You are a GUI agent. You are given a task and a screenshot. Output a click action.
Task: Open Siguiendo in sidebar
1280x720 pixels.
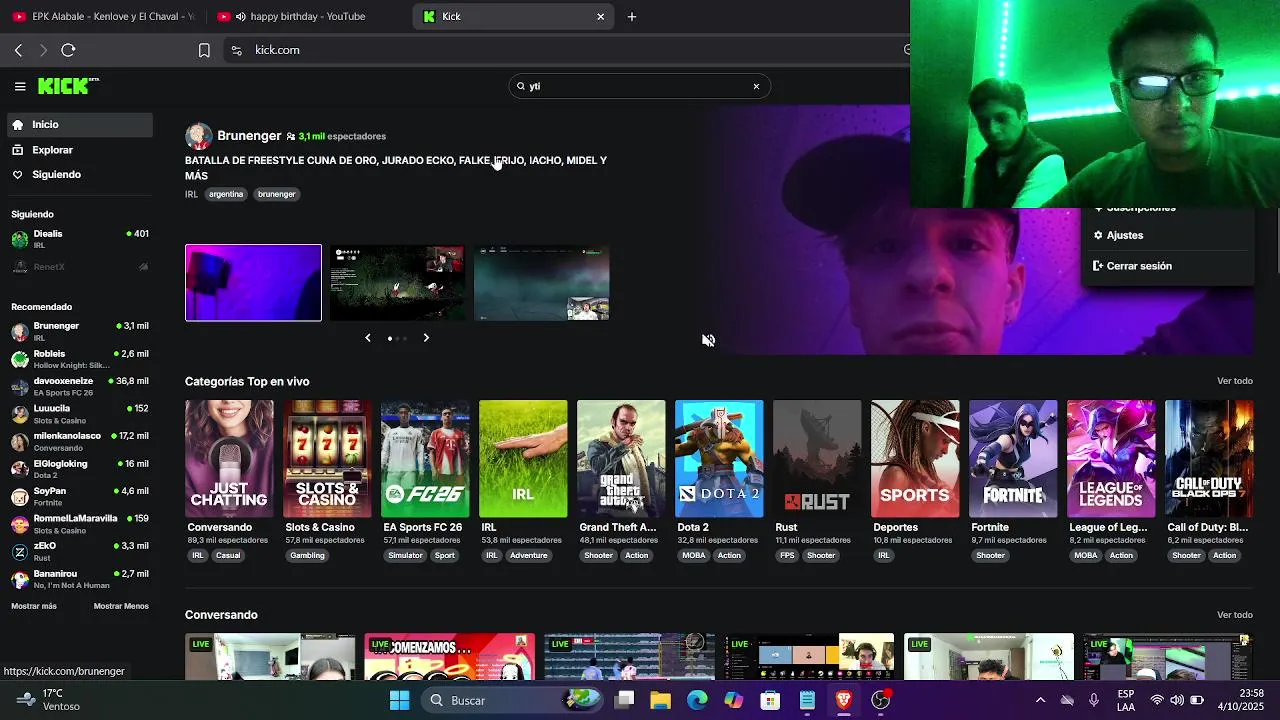click(79, 175)
